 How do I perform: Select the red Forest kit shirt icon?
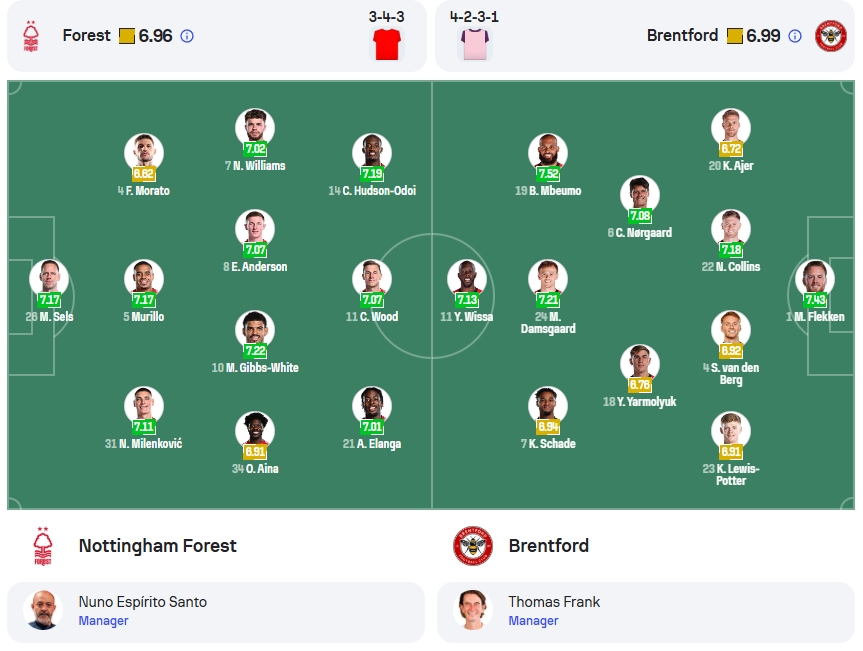click(387, 45)
